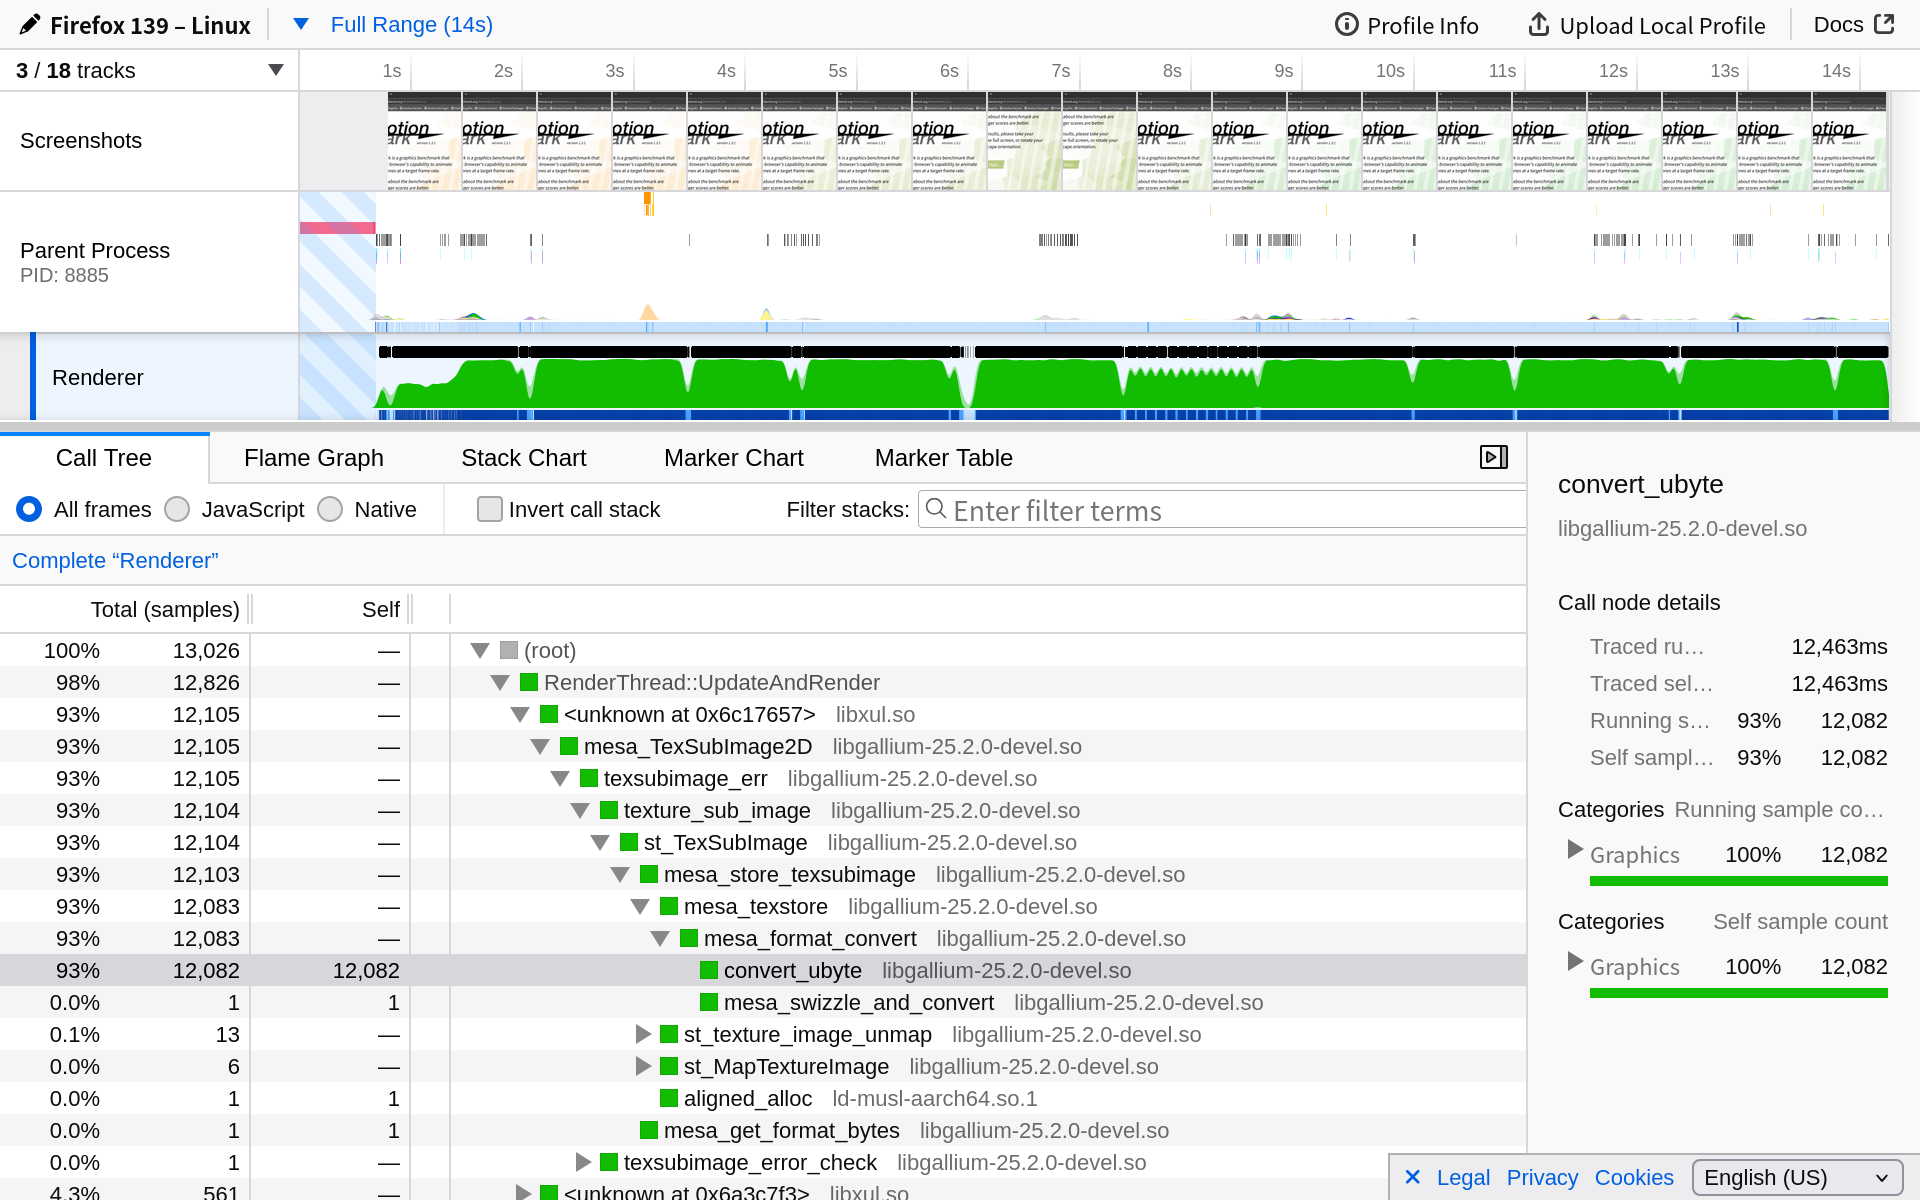Click green square beside mesa_swizzle_and_convert
Screen dimensions: 1920x1200
(709, 1002)
